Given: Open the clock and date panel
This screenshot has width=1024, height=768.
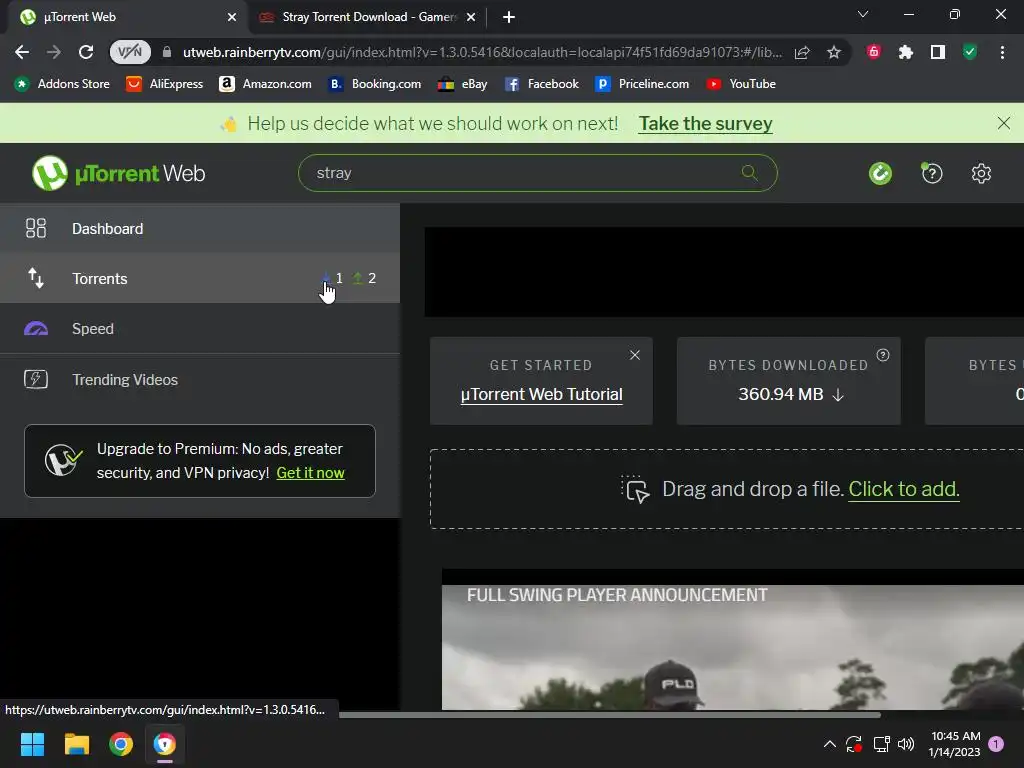Looking at the screenshot, I should 955,744.
